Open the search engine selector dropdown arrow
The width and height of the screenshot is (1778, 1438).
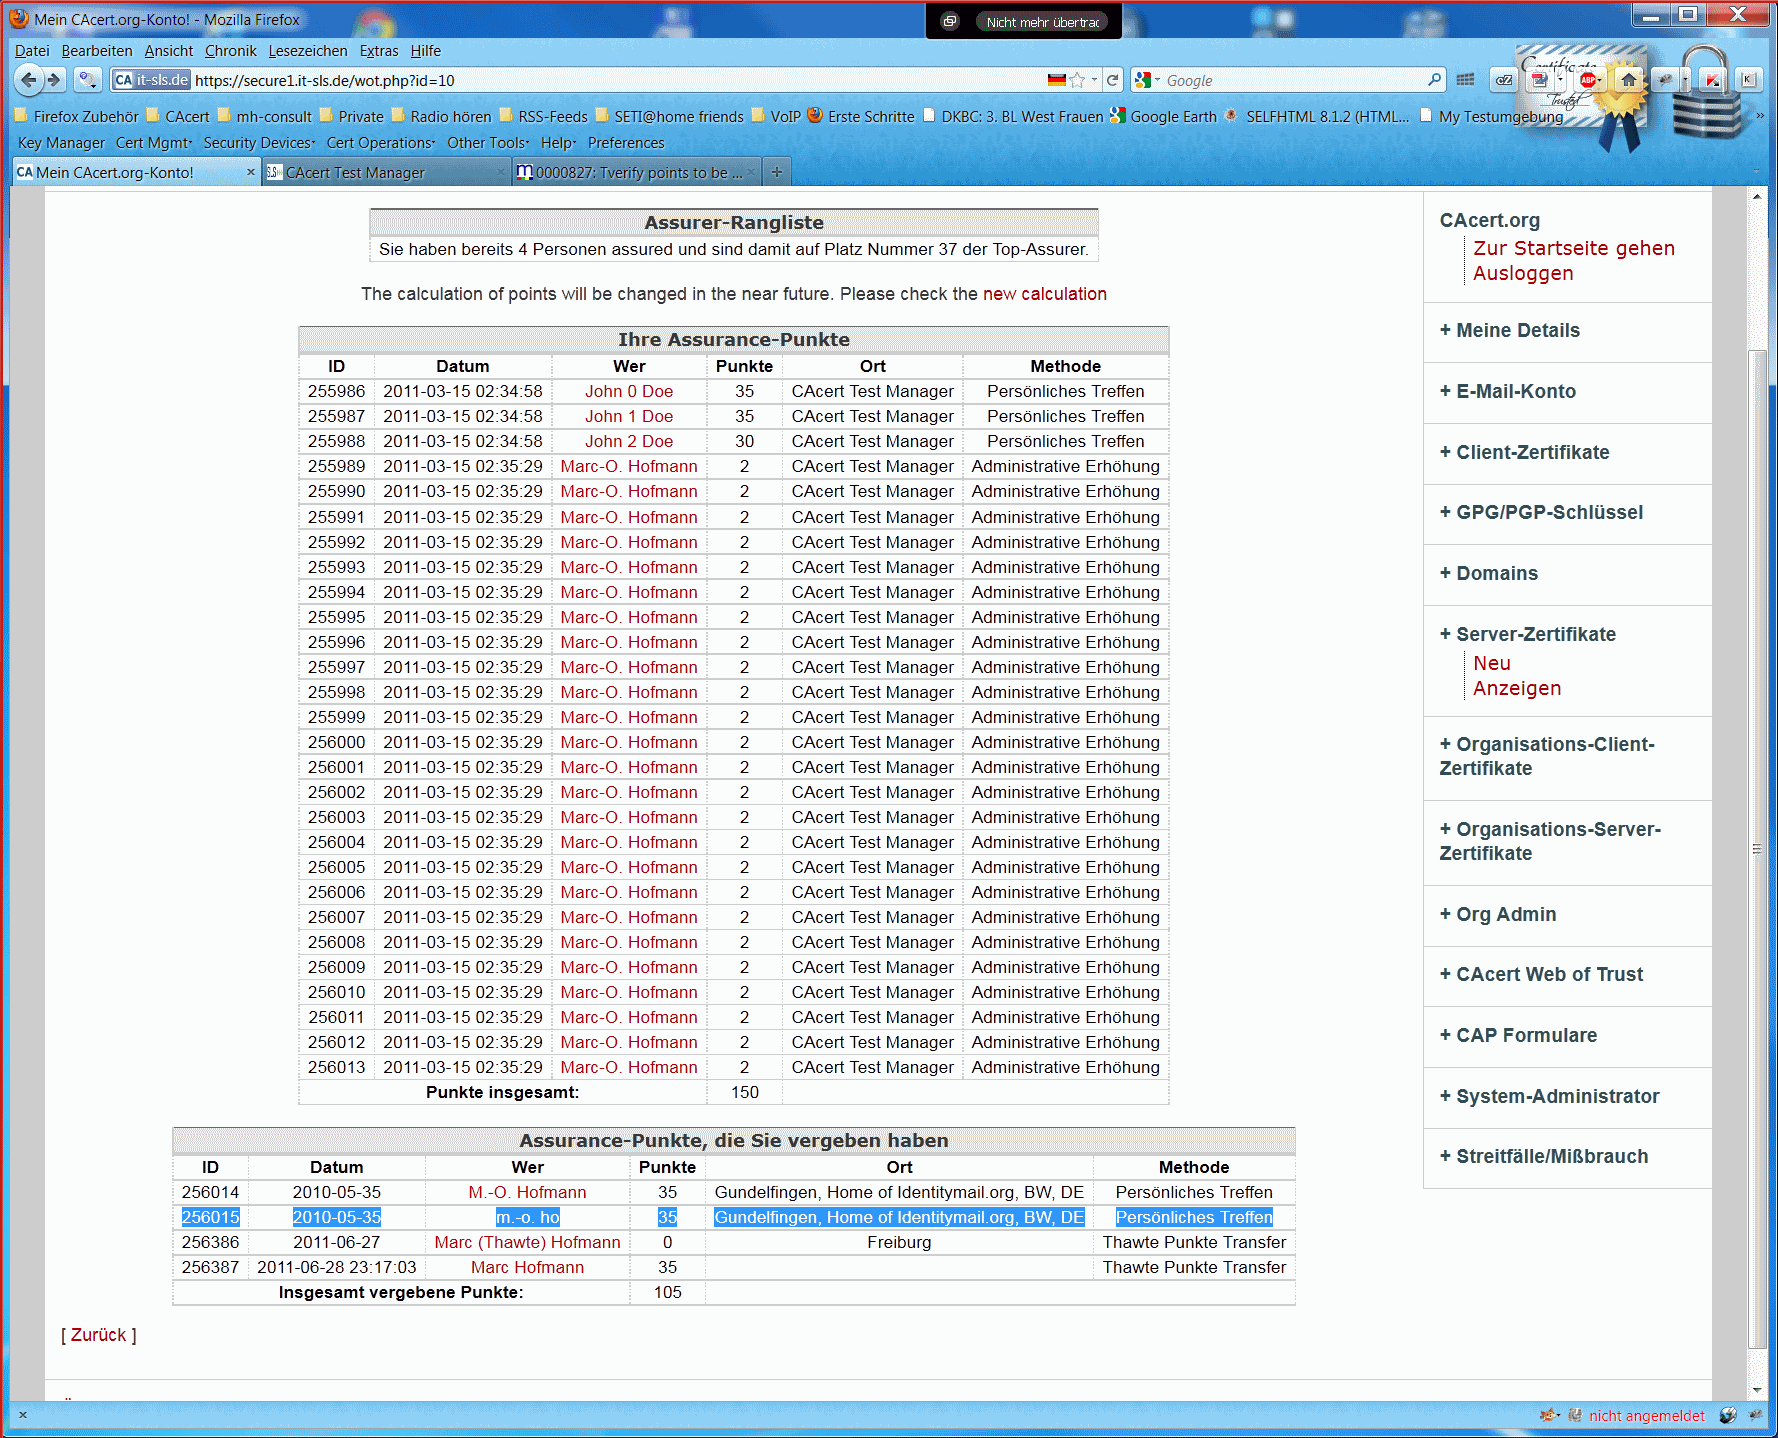(1158, 80)
